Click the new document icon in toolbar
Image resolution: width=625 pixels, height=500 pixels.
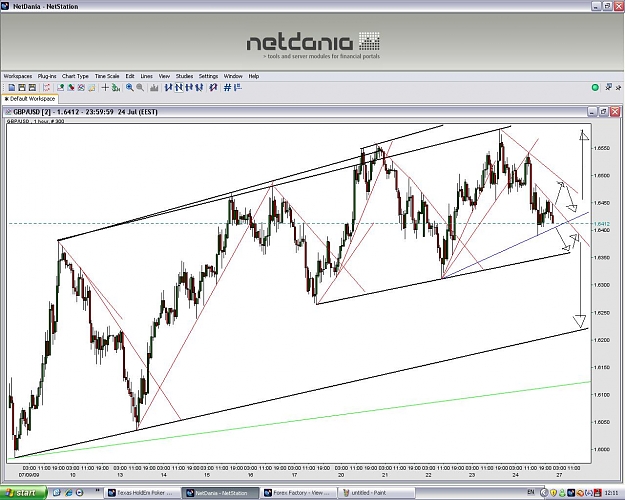point(12,88)
